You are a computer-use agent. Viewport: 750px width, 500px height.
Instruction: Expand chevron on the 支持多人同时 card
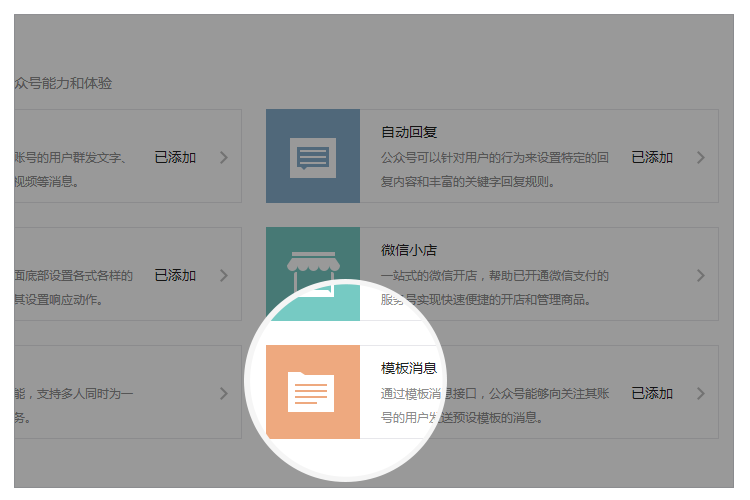224,393
